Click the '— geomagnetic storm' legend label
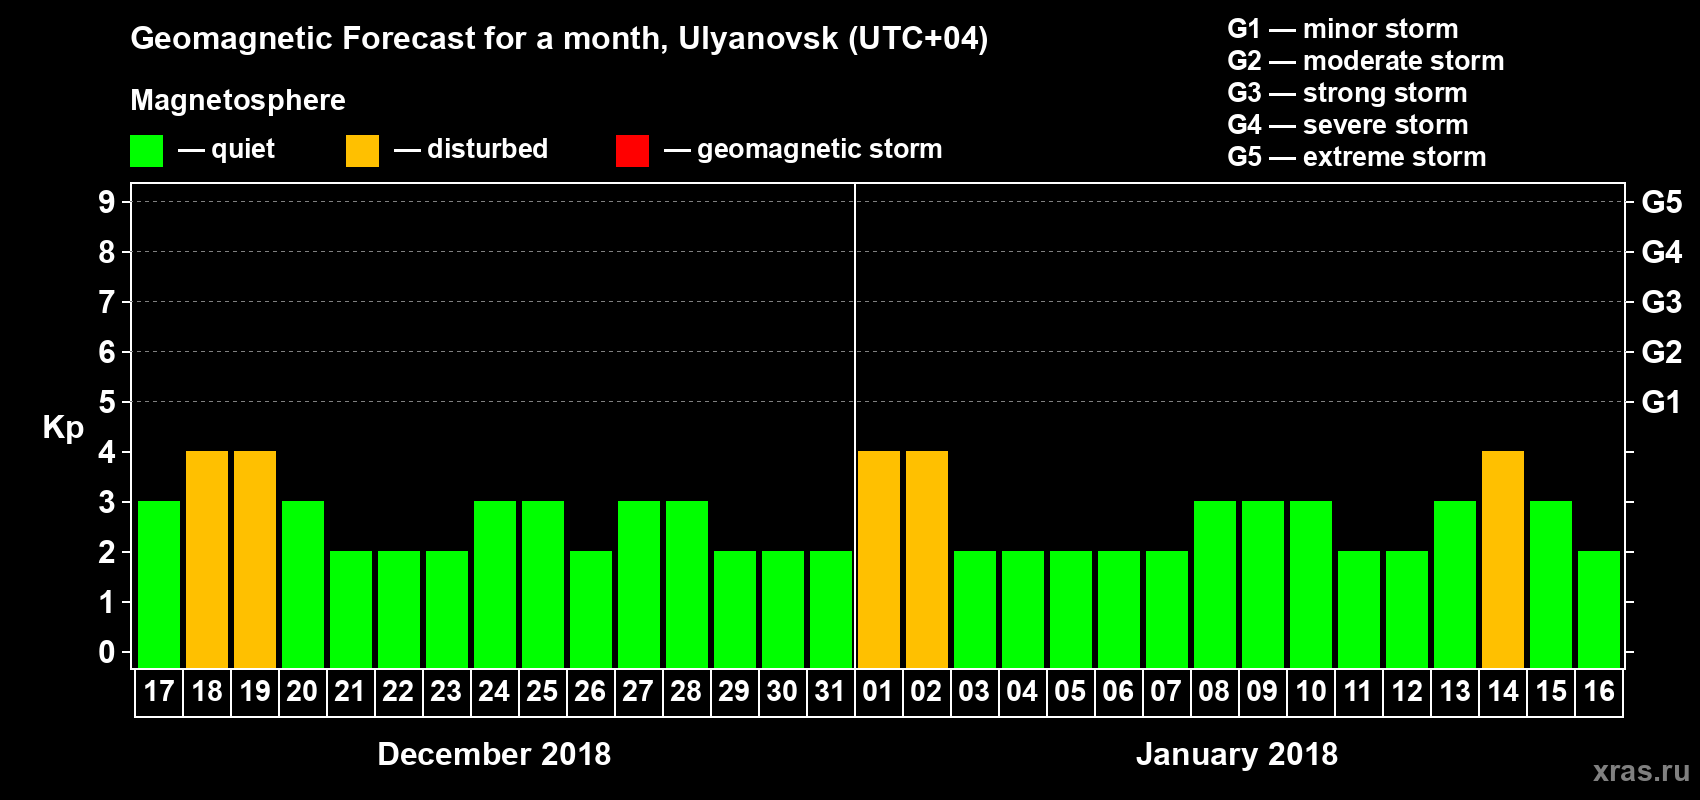The image size is (1700, 800). 803,150
